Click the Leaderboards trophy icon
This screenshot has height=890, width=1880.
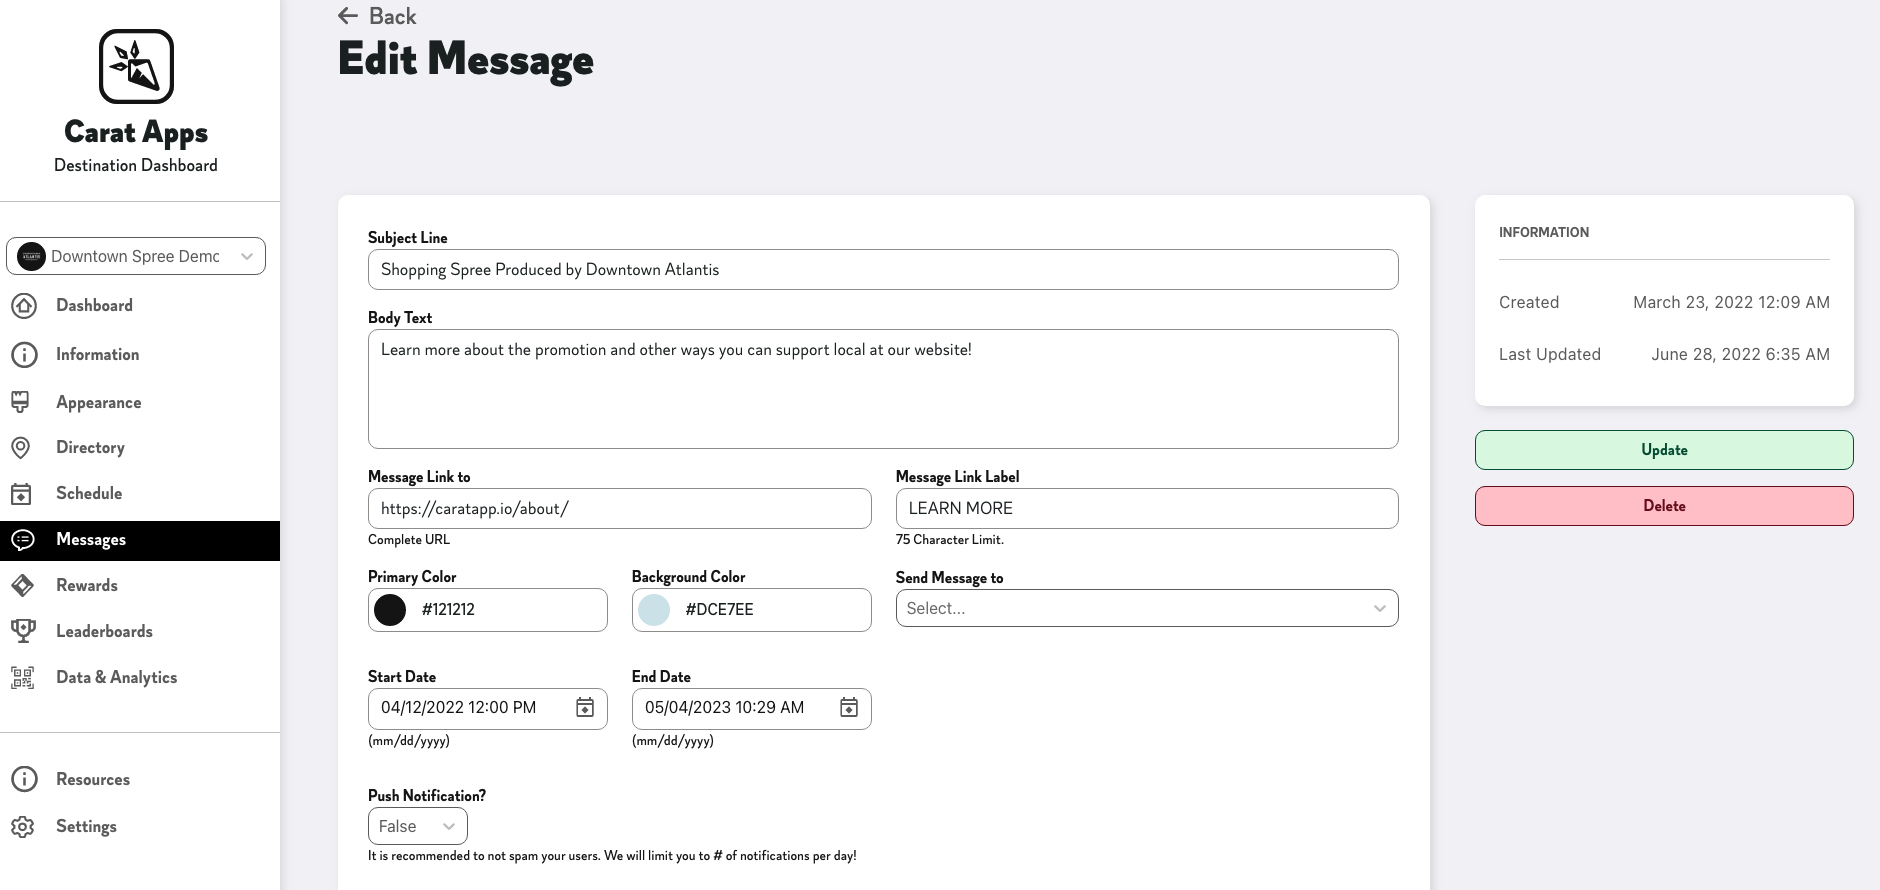tap(23, 631)
